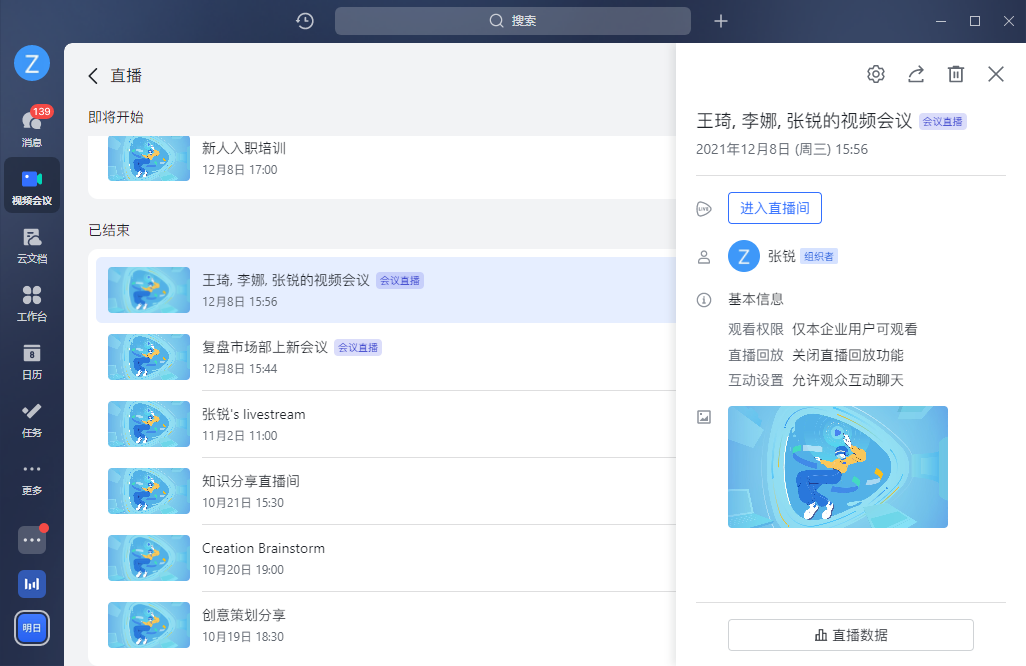Image resolution: width=1026 pixels, height=666 pixels.
Task: Open the history clock icon
Action: (305, 21)
